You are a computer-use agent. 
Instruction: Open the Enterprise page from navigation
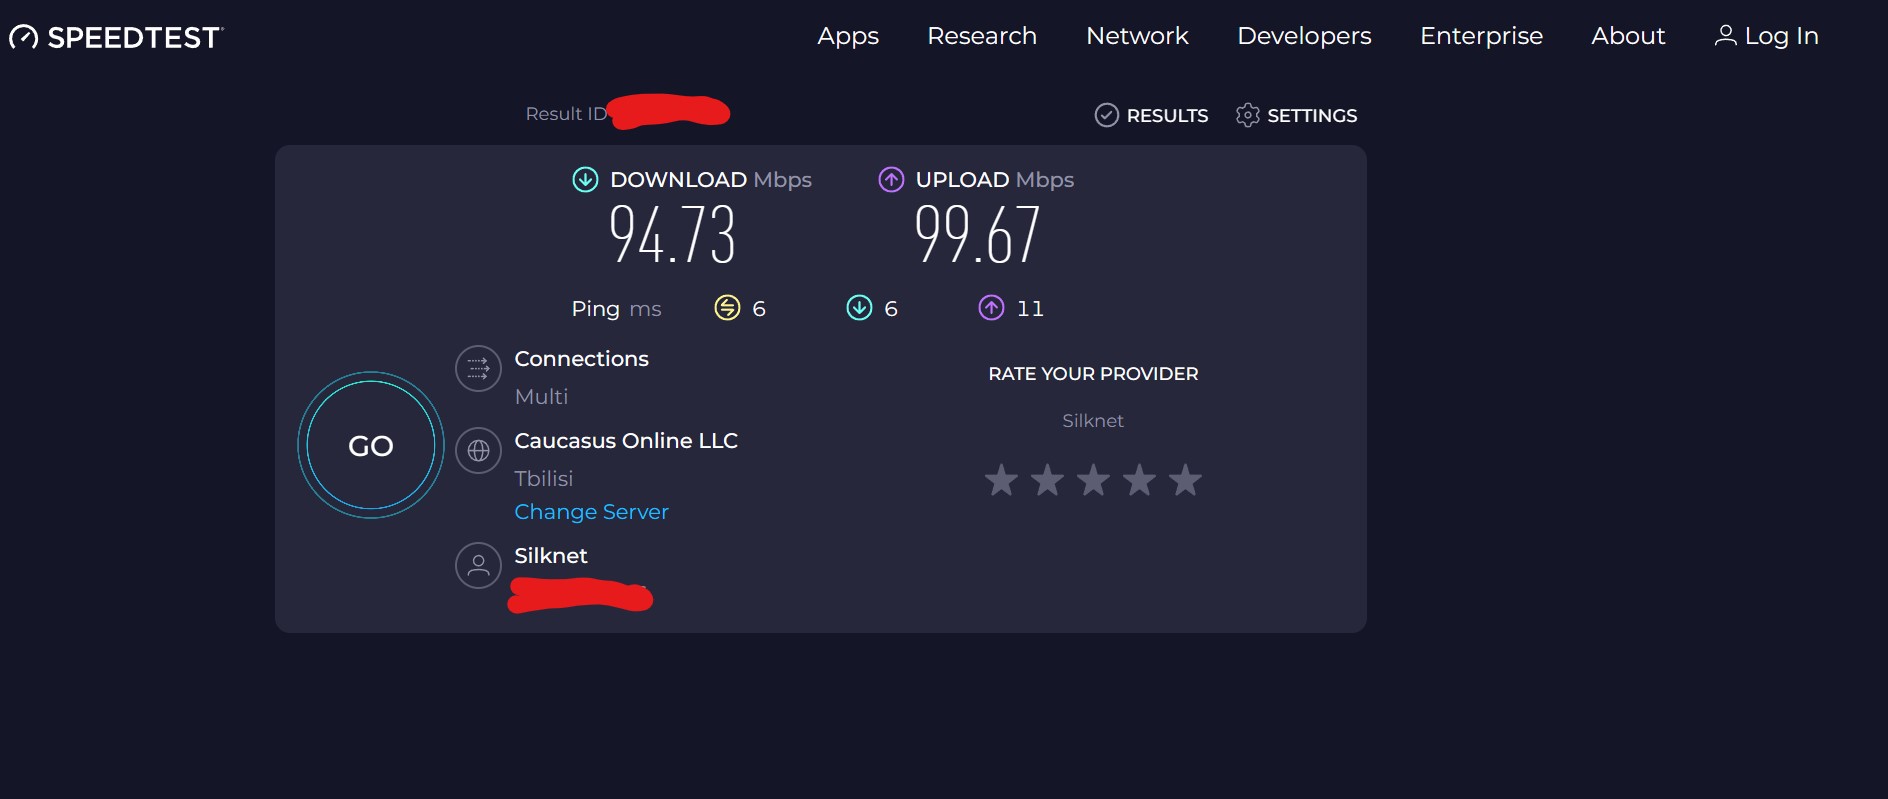click(x=1482, y=36)
